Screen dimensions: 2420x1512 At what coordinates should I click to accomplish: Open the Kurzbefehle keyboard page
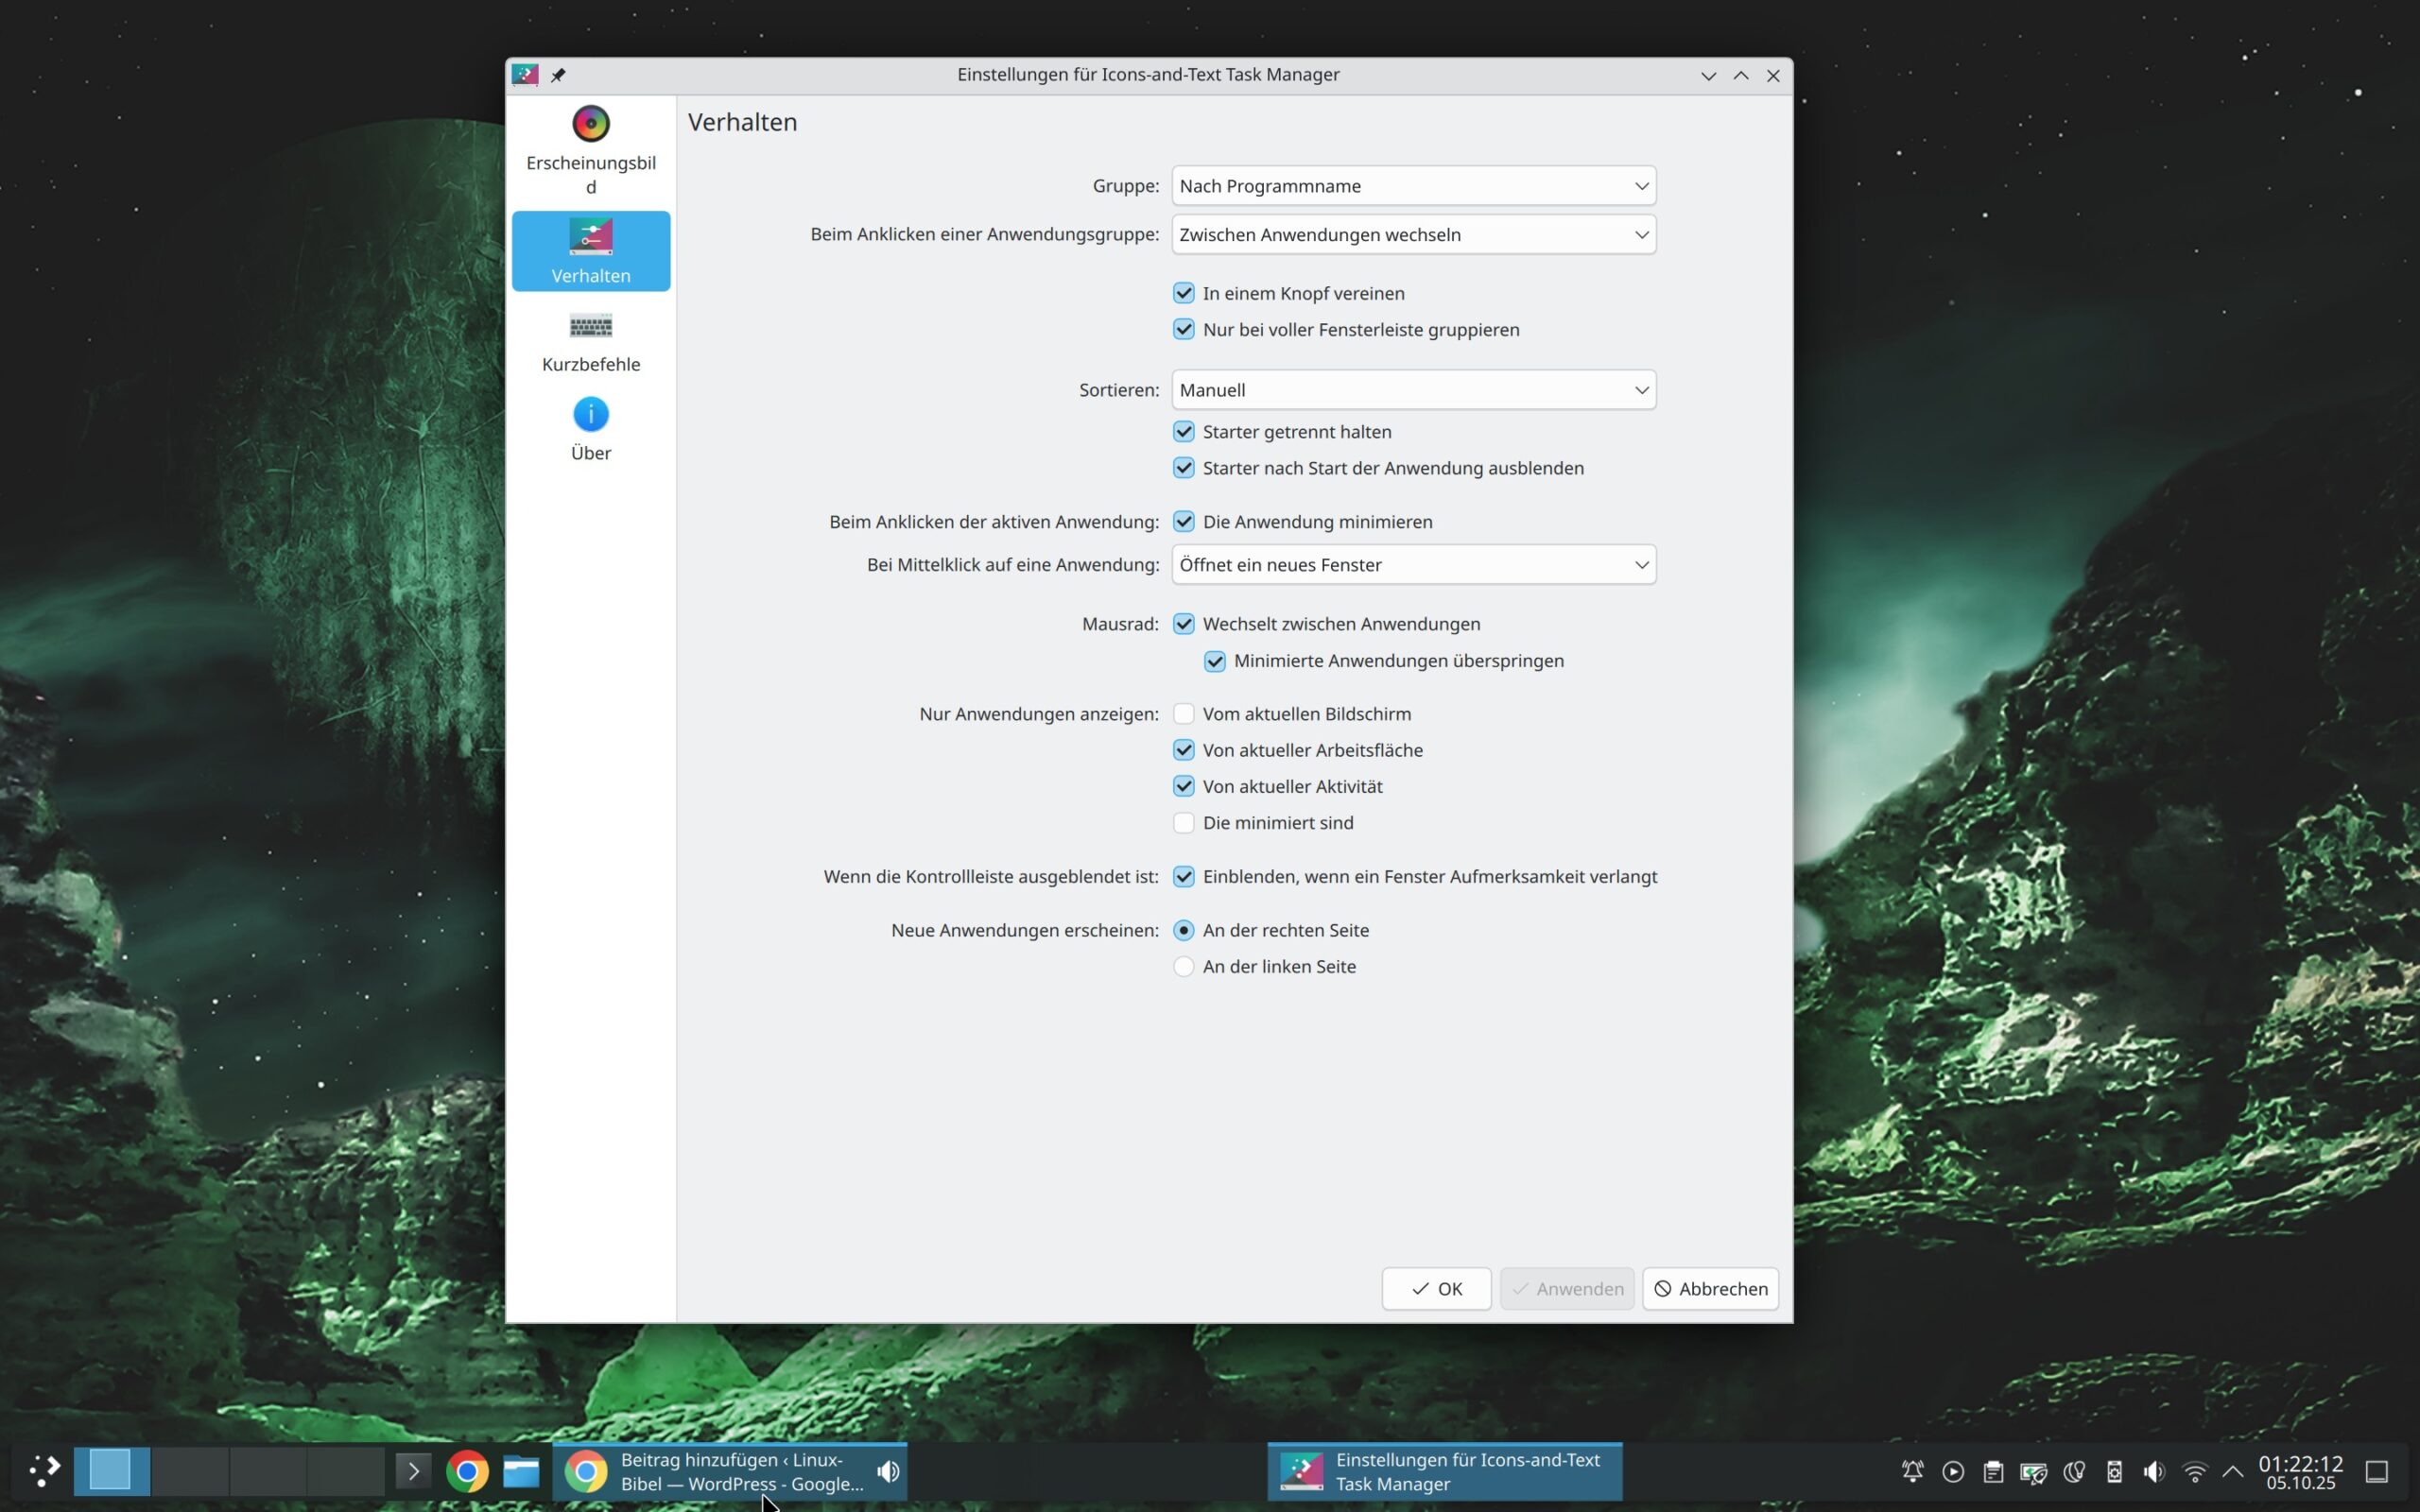590,342
